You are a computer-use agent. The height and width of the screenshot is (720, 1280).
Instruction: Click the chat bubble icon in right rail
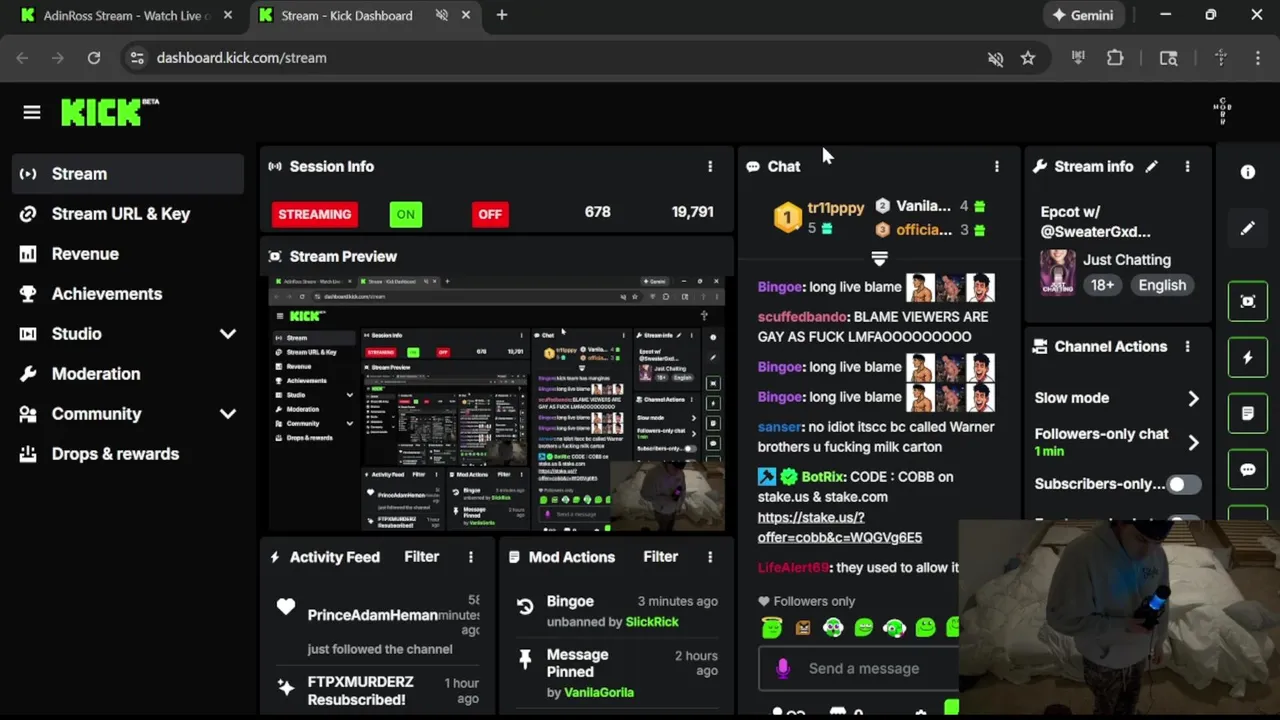(1248, 469)
